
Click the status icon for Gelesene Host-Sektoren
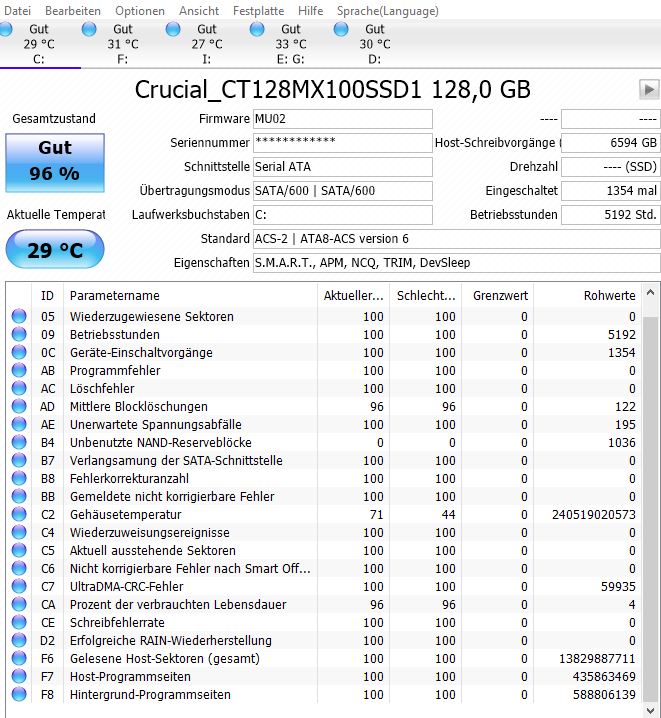[x=19, y=658]
